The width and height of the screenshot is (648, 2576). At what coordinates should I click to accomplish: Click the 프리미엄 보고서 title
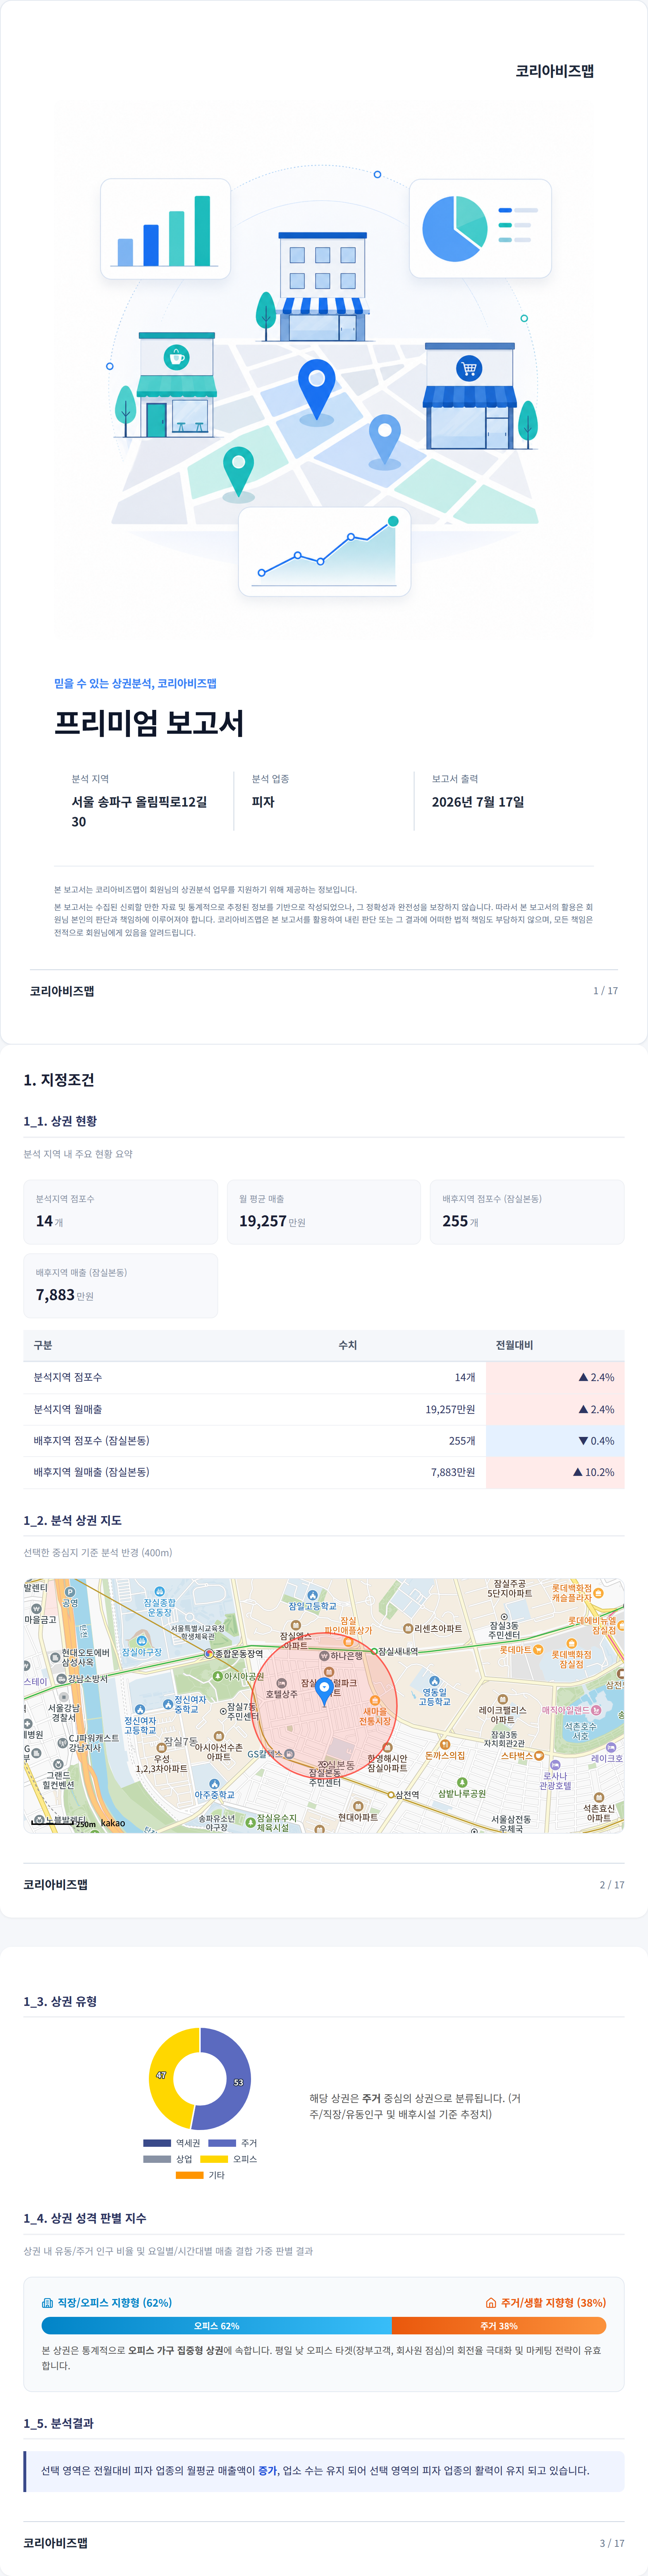pyautogui.click(x=149, y=723)
